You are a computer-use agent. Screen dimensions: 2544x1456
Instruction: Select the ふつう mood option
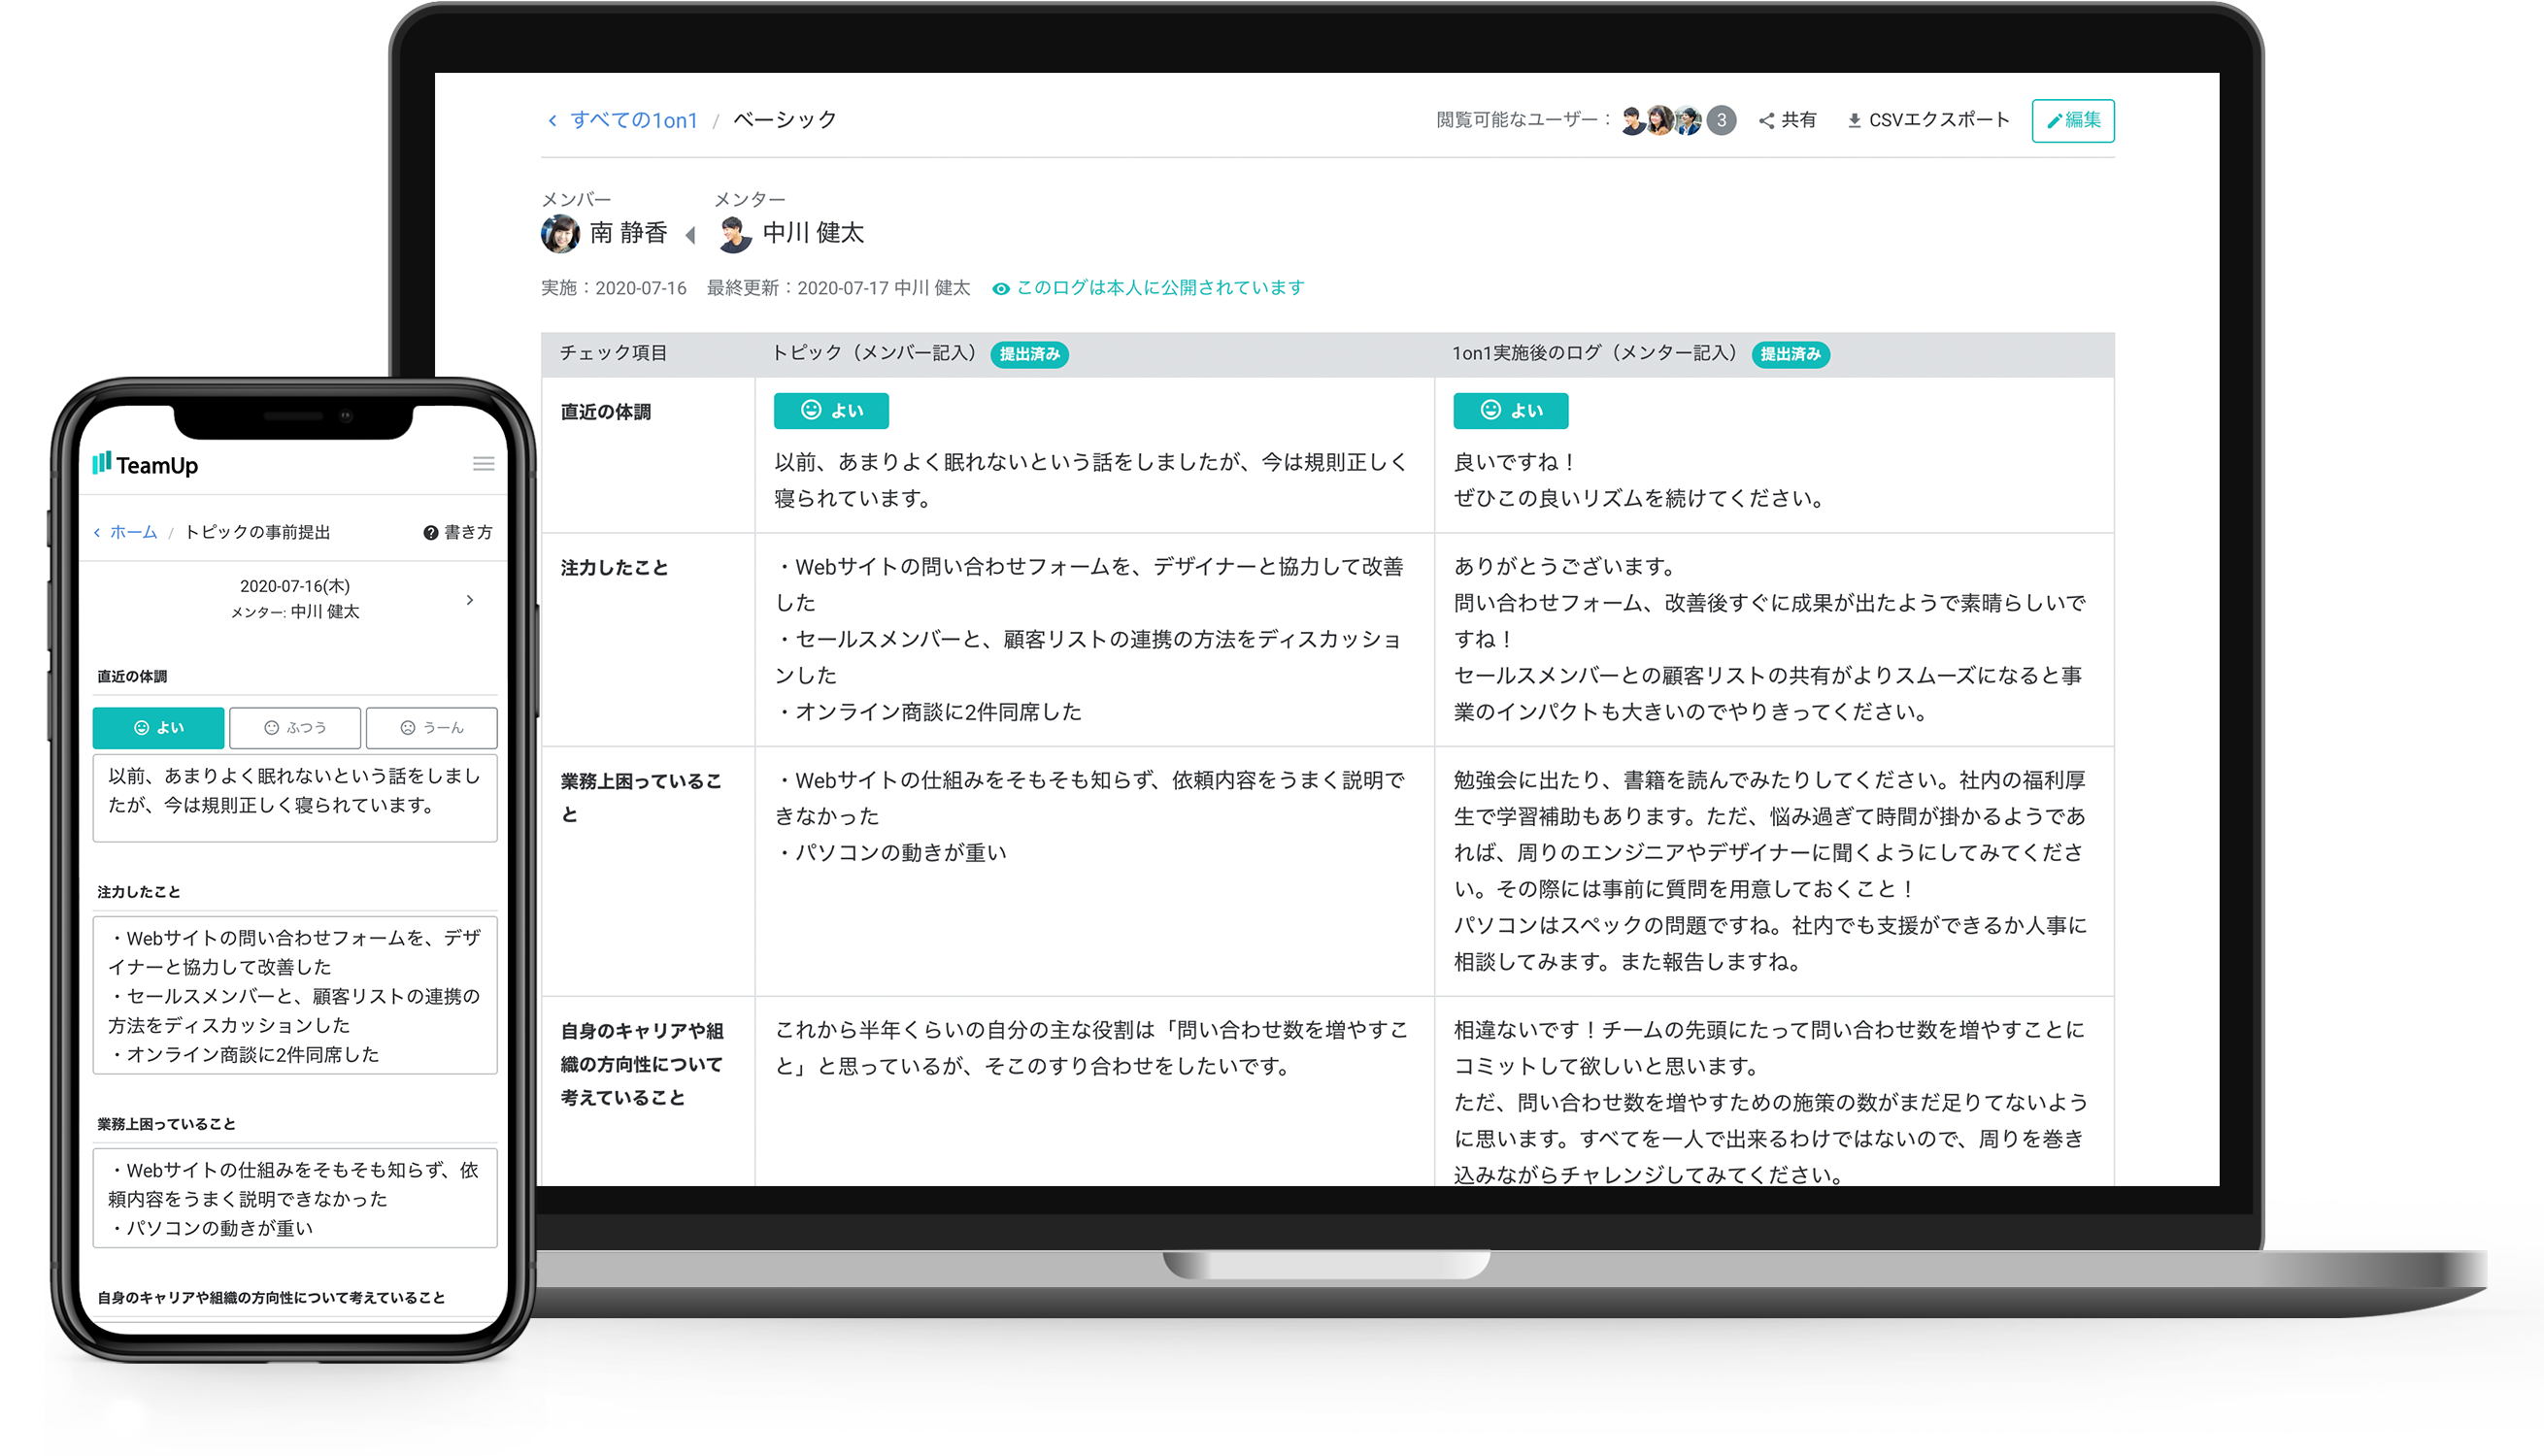[x=294, y=727]
